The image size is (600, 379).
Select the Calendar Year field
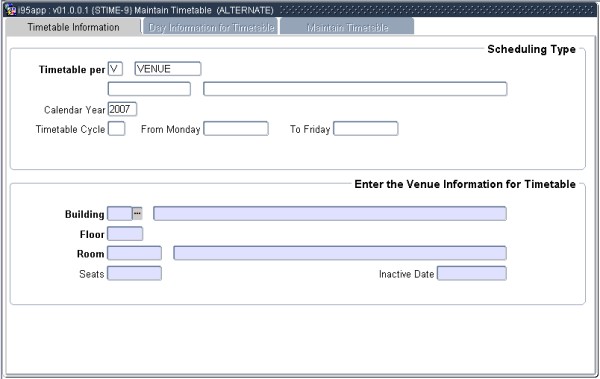pos(122,109)
